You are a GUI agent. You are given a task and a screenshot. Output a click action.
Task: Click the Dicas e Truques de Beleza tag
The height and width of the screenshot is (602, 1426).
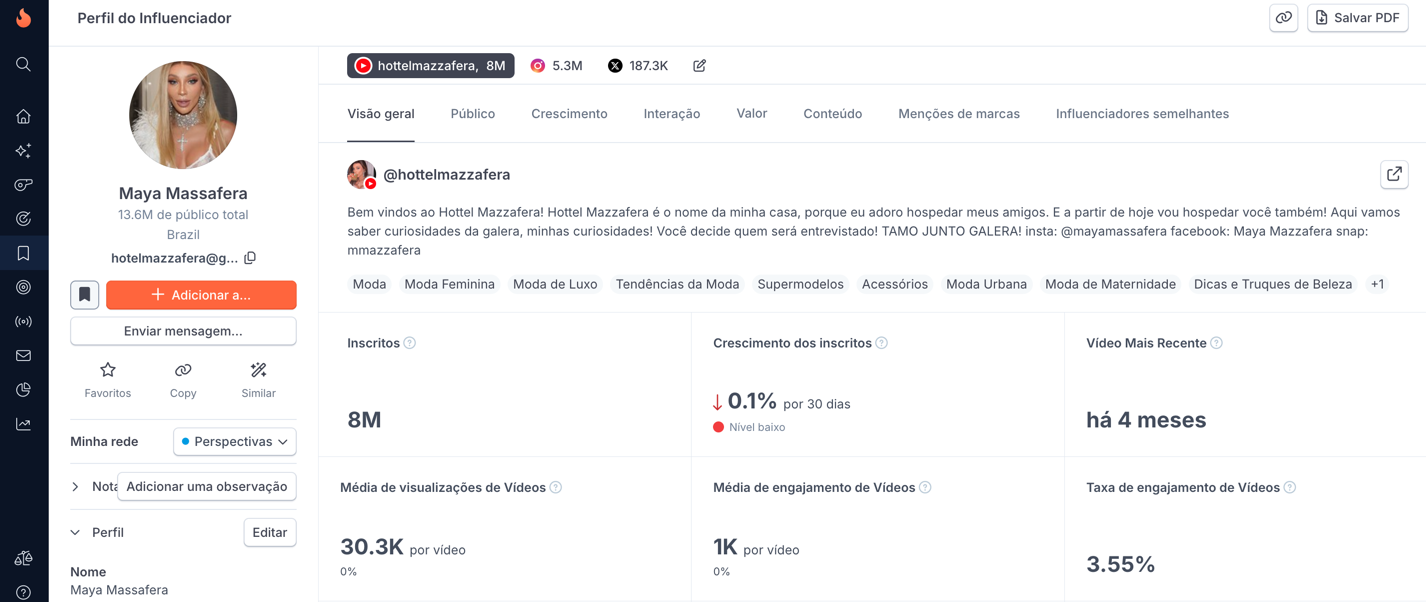1273,284
